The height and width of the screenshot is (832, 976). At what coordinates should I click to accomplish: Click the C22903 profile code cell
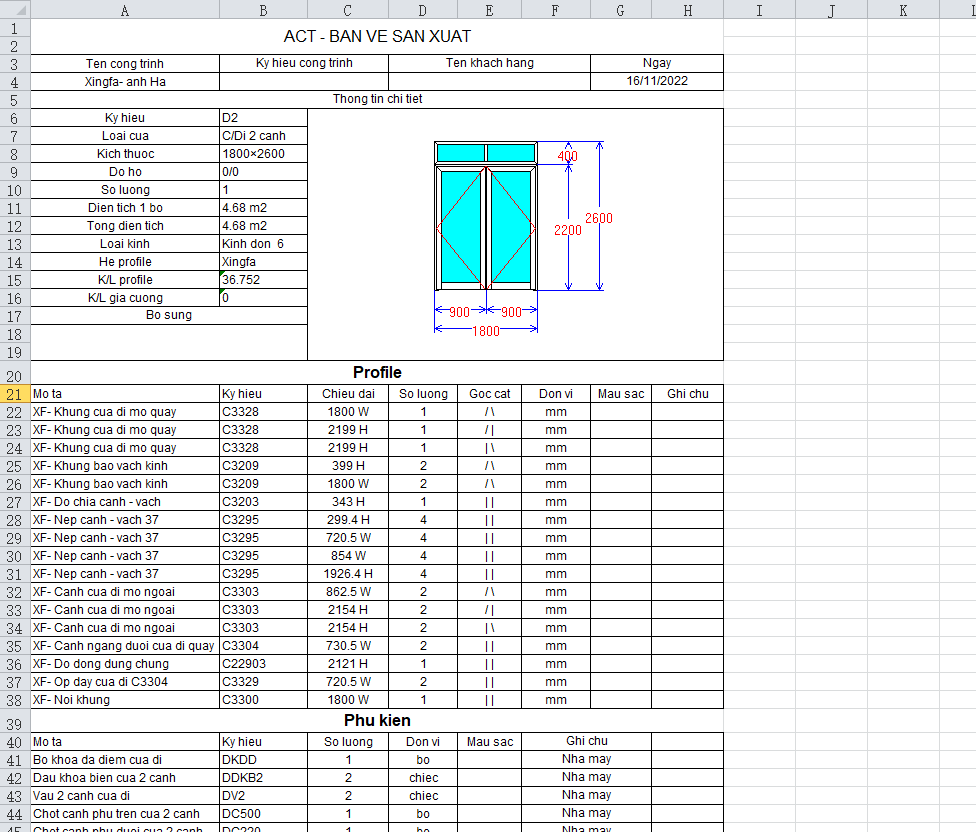pos(263,664)
